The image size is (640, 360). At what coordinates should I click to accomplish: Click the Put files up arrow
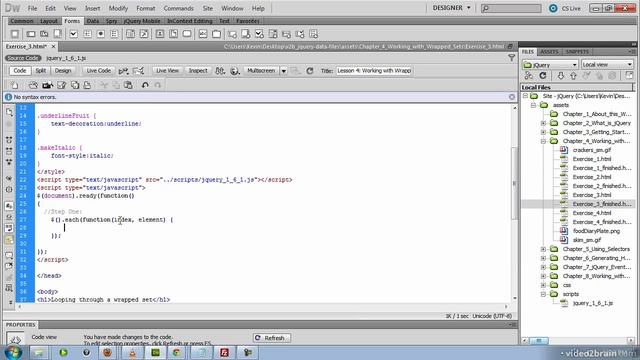point(573,76)
